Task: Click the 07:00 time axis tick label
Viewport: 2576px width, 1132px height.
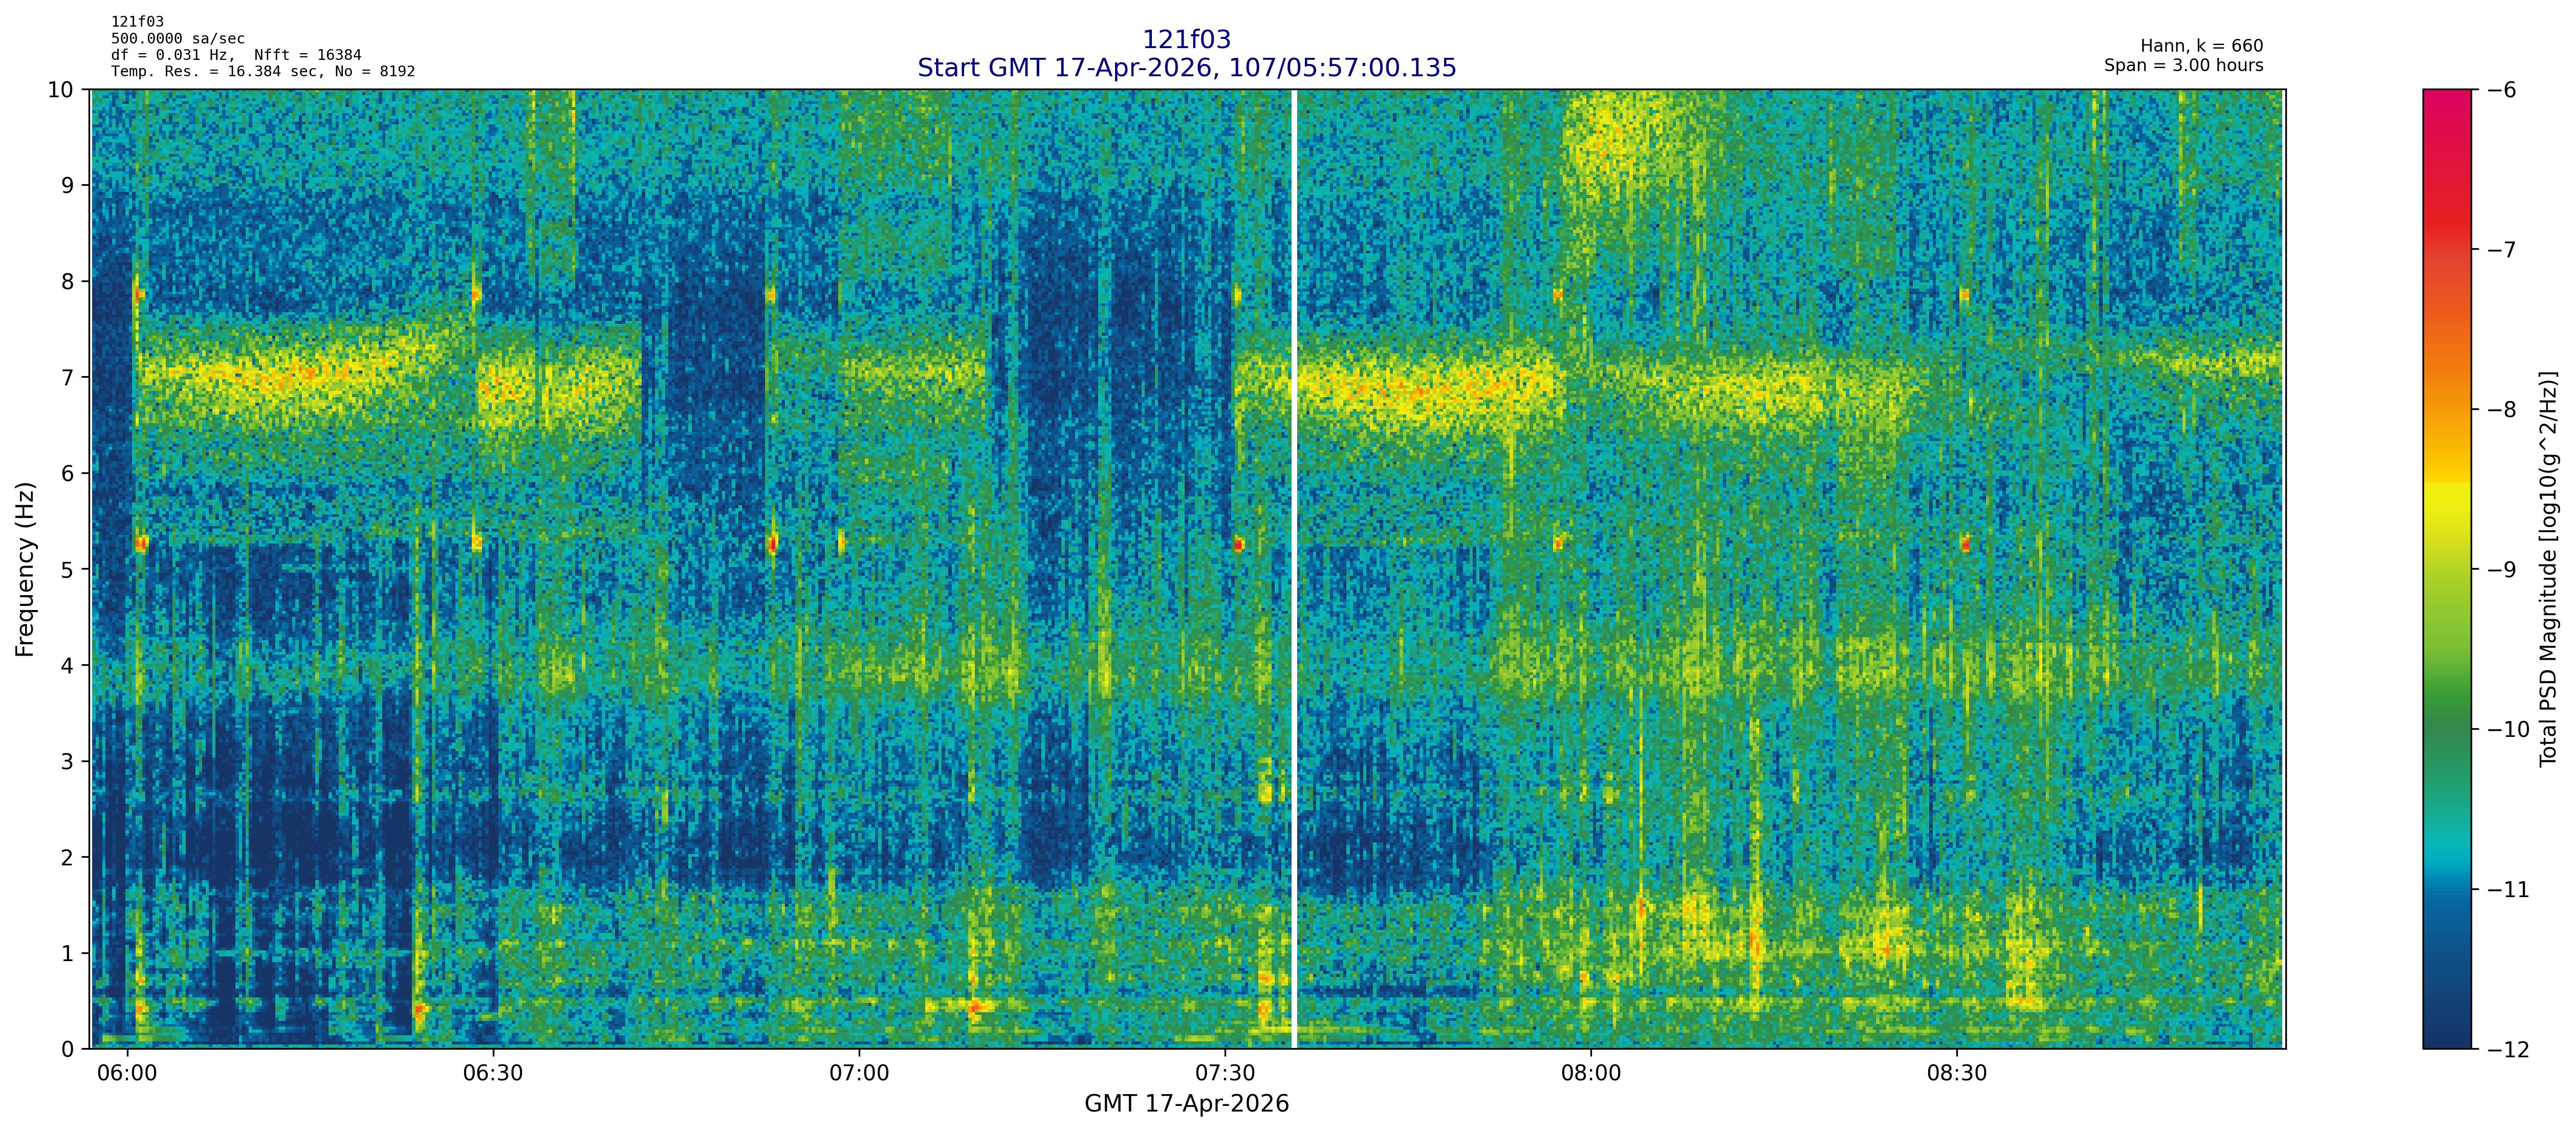Action: [x=859, y=1074]
